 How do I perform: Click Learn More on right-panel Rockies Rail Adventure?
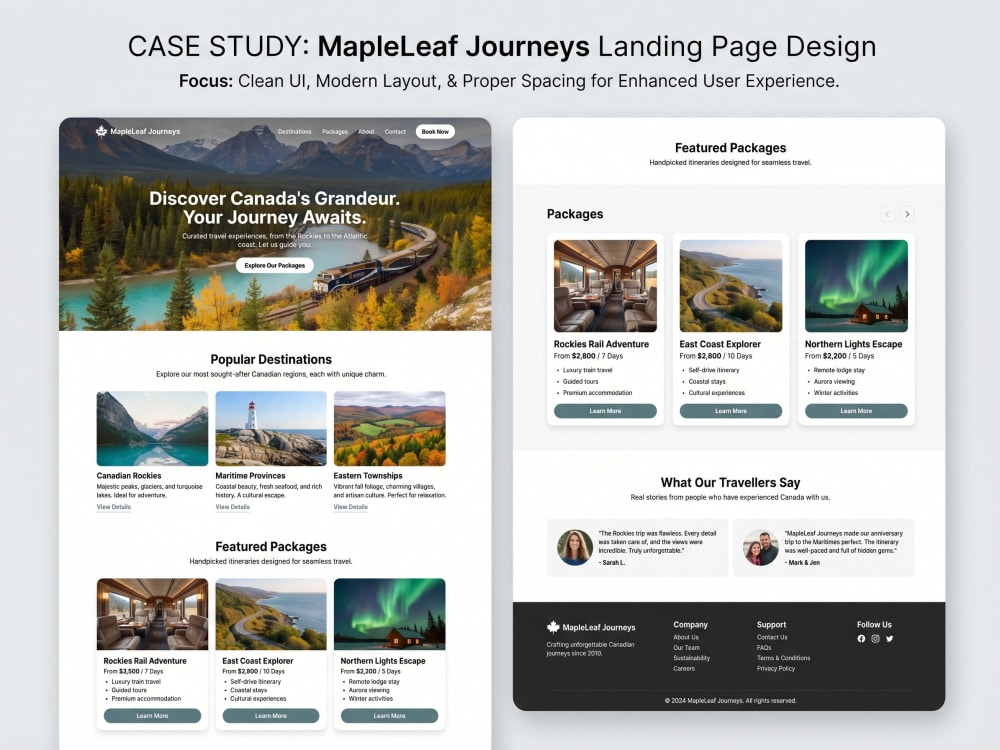(x=605, y=411)
